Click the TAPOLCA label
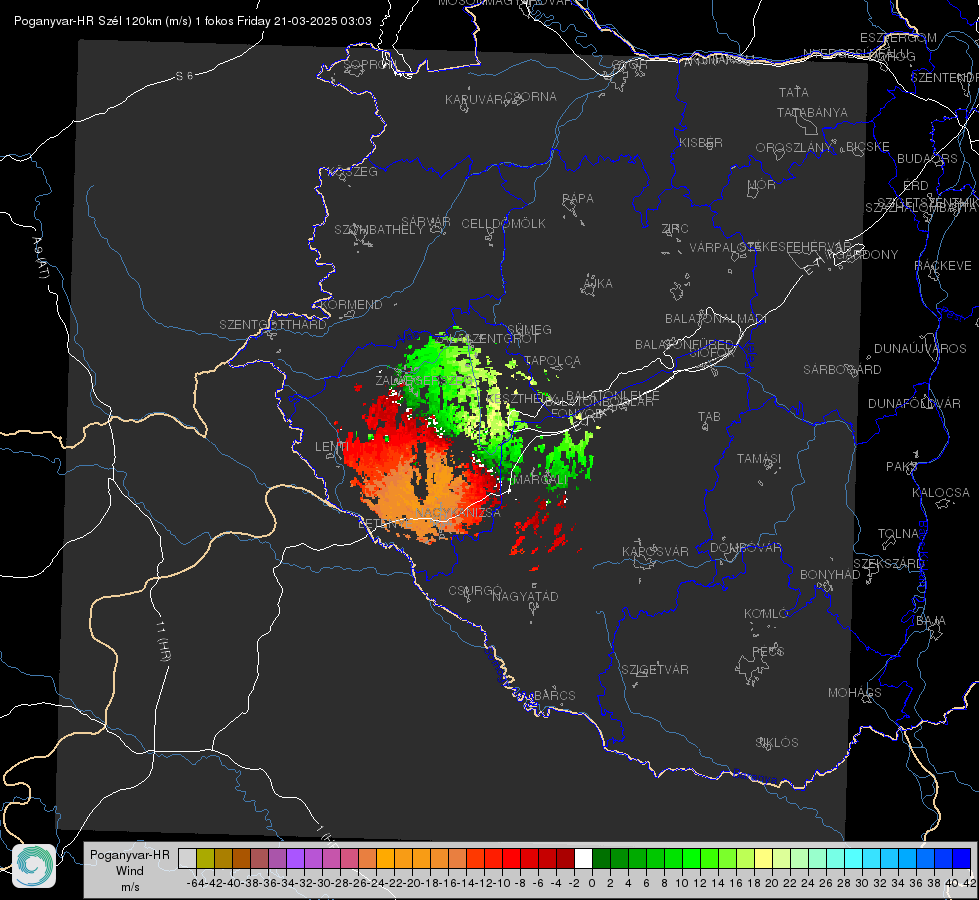979x900 pixels. pos(553,360)
